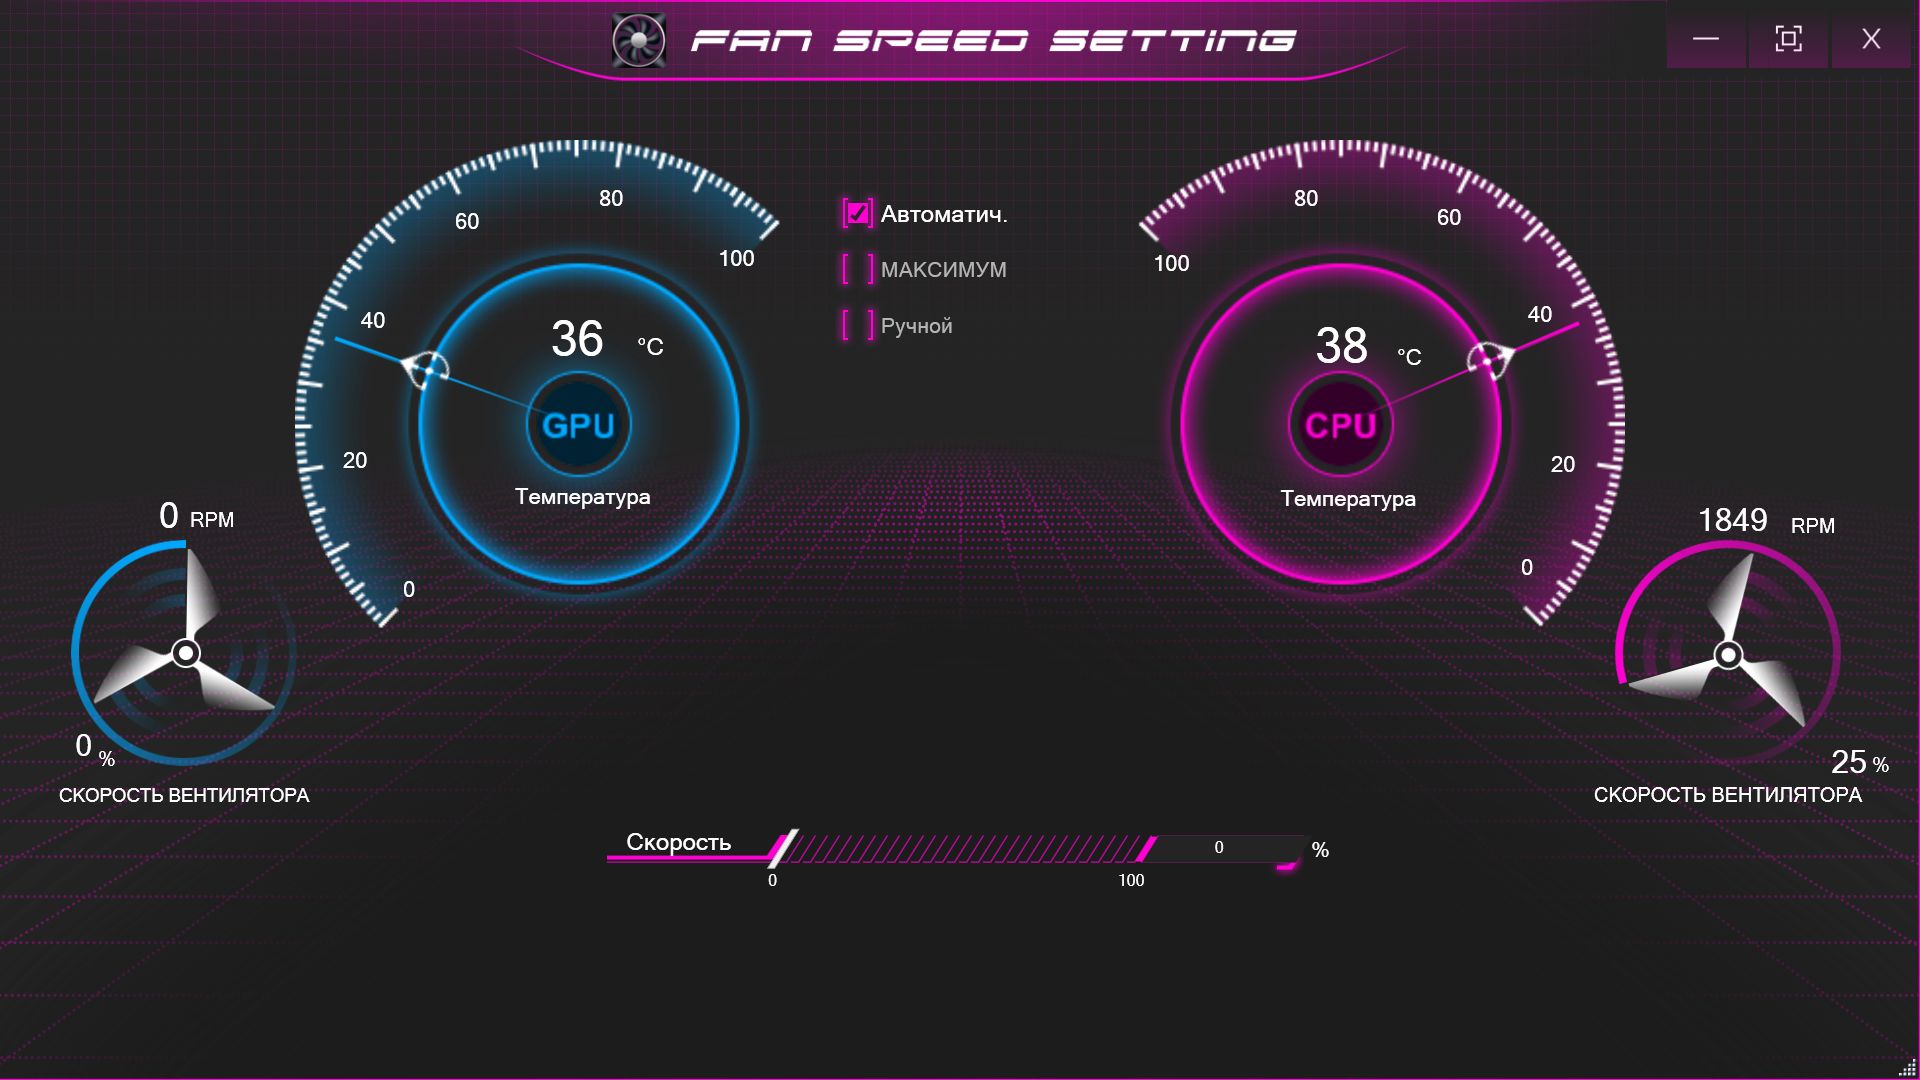Click the resize grip in window corner
Image resolution: width=1920 pixels, height=1080 pixels.
pyautogui.click(x=1907, y=1067)
